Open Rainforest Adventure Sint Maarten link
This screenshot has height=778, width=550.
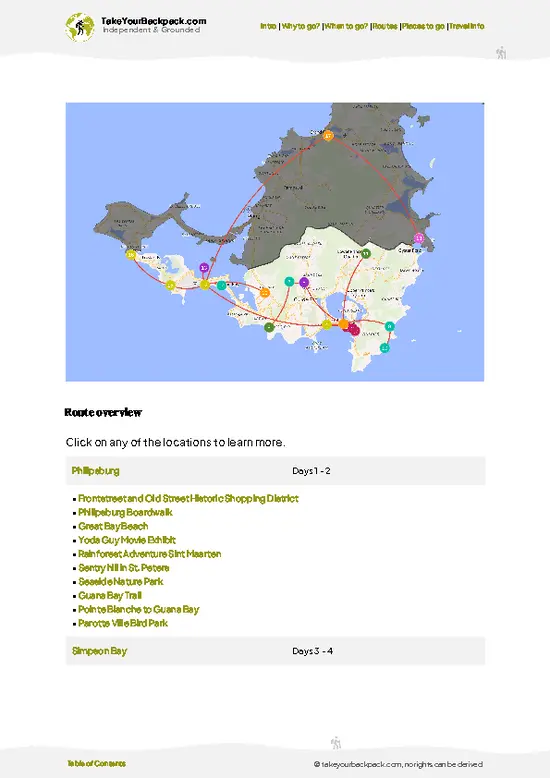tap(149, 554)
